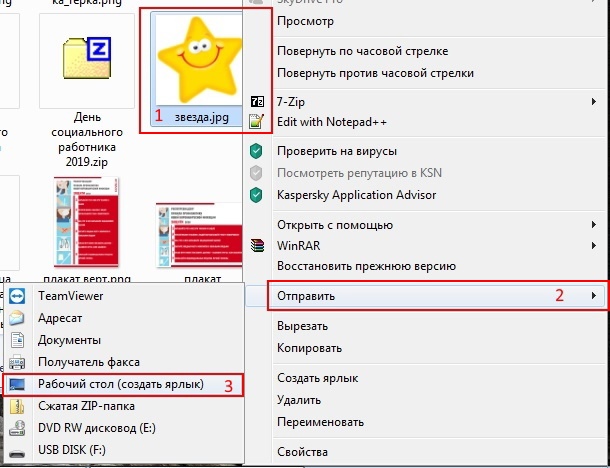Expand the WinRAR submenu arrow
This screenshot has height=468, width=610.
(595, 245)
